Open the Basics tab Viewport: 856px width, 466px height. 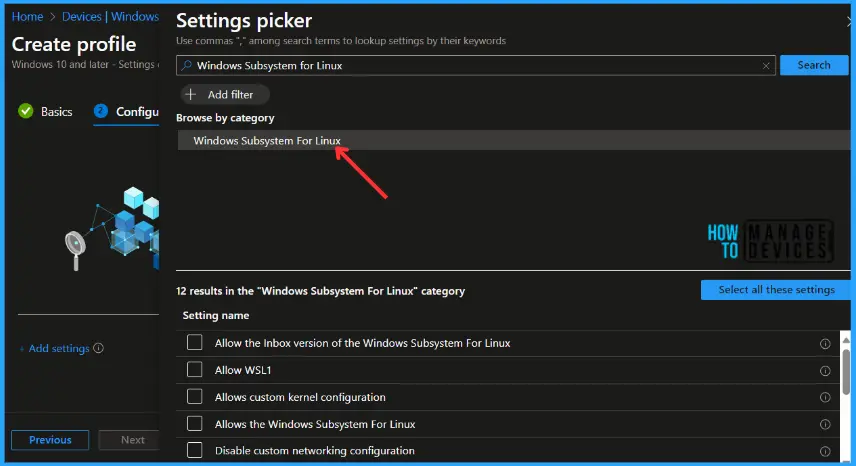(x=45, y=112)
